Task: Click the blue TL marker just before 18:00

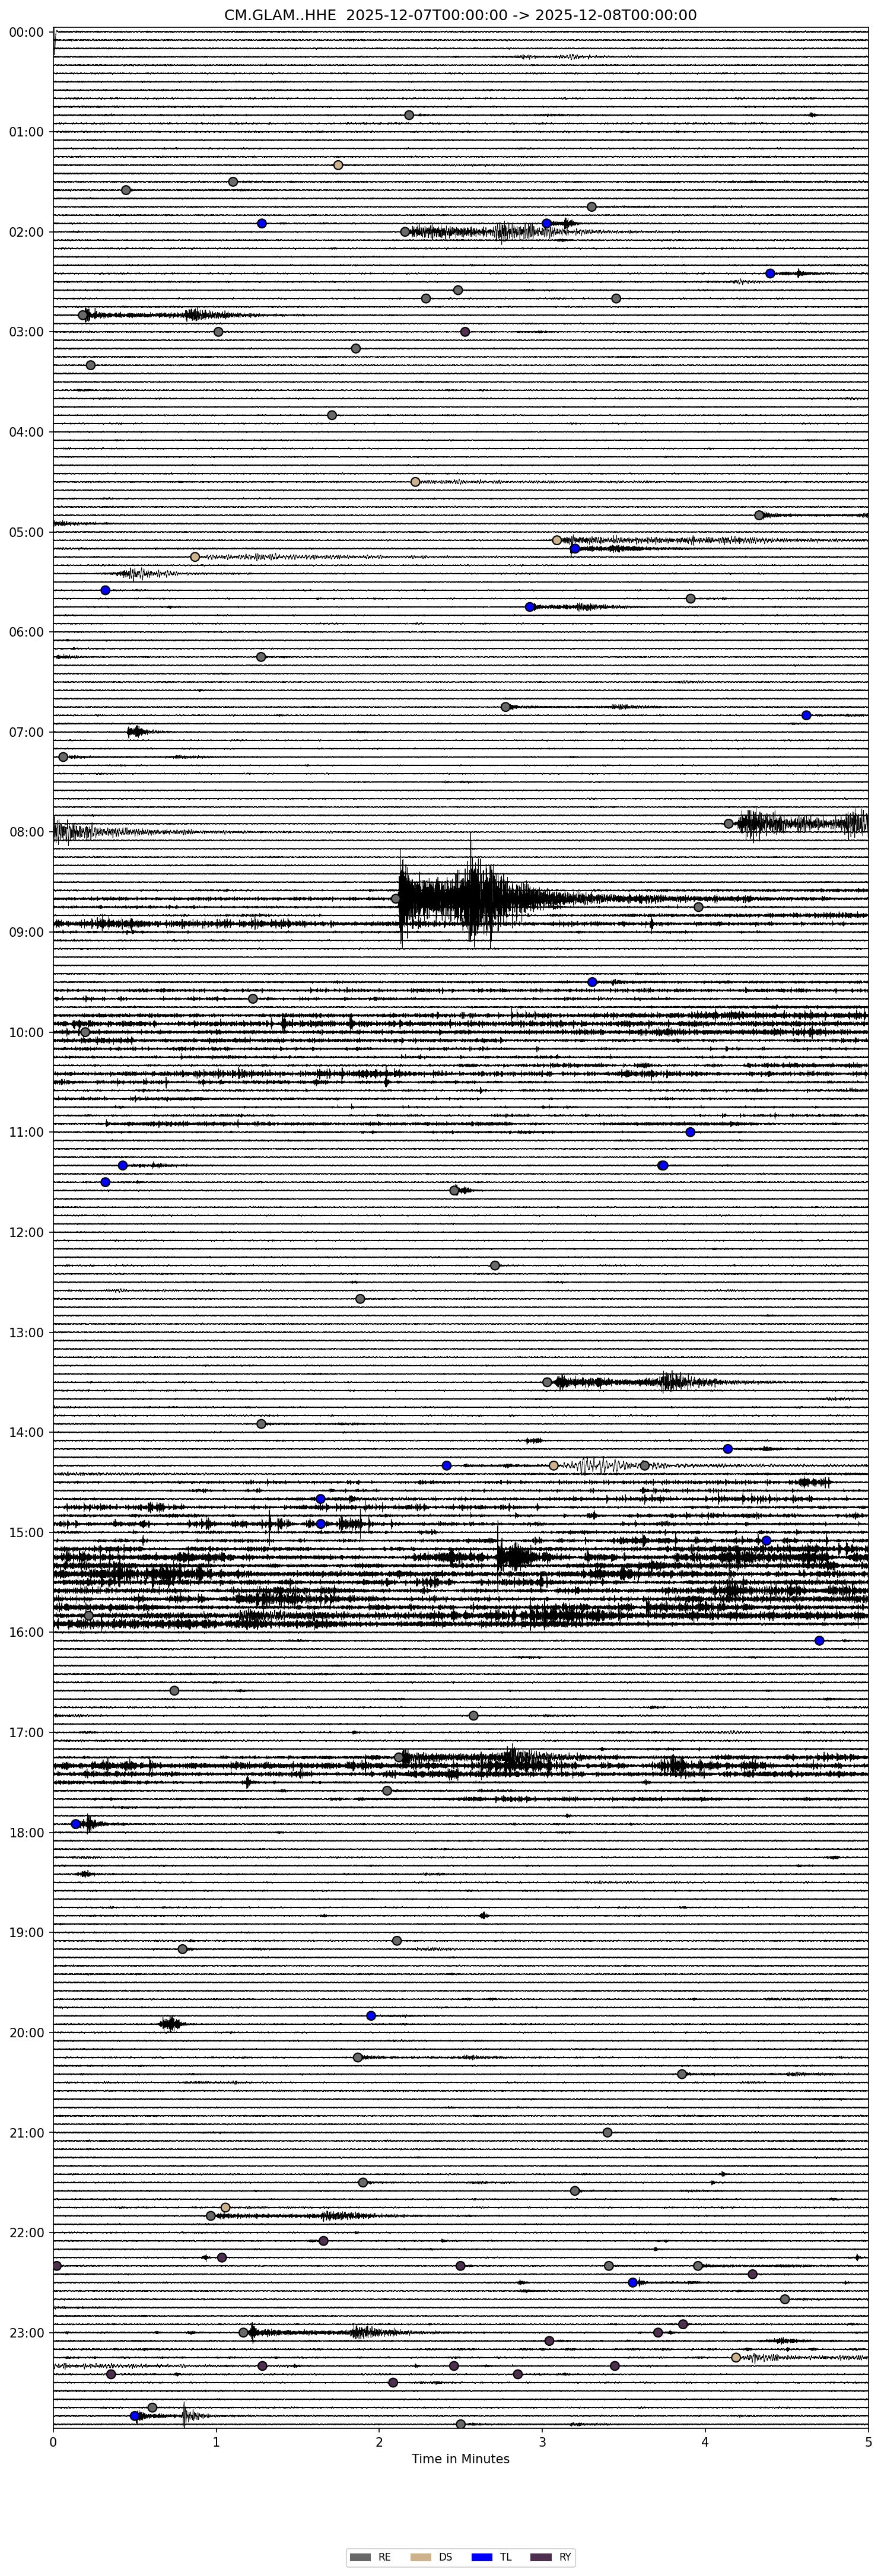Action: [76, 1824]
